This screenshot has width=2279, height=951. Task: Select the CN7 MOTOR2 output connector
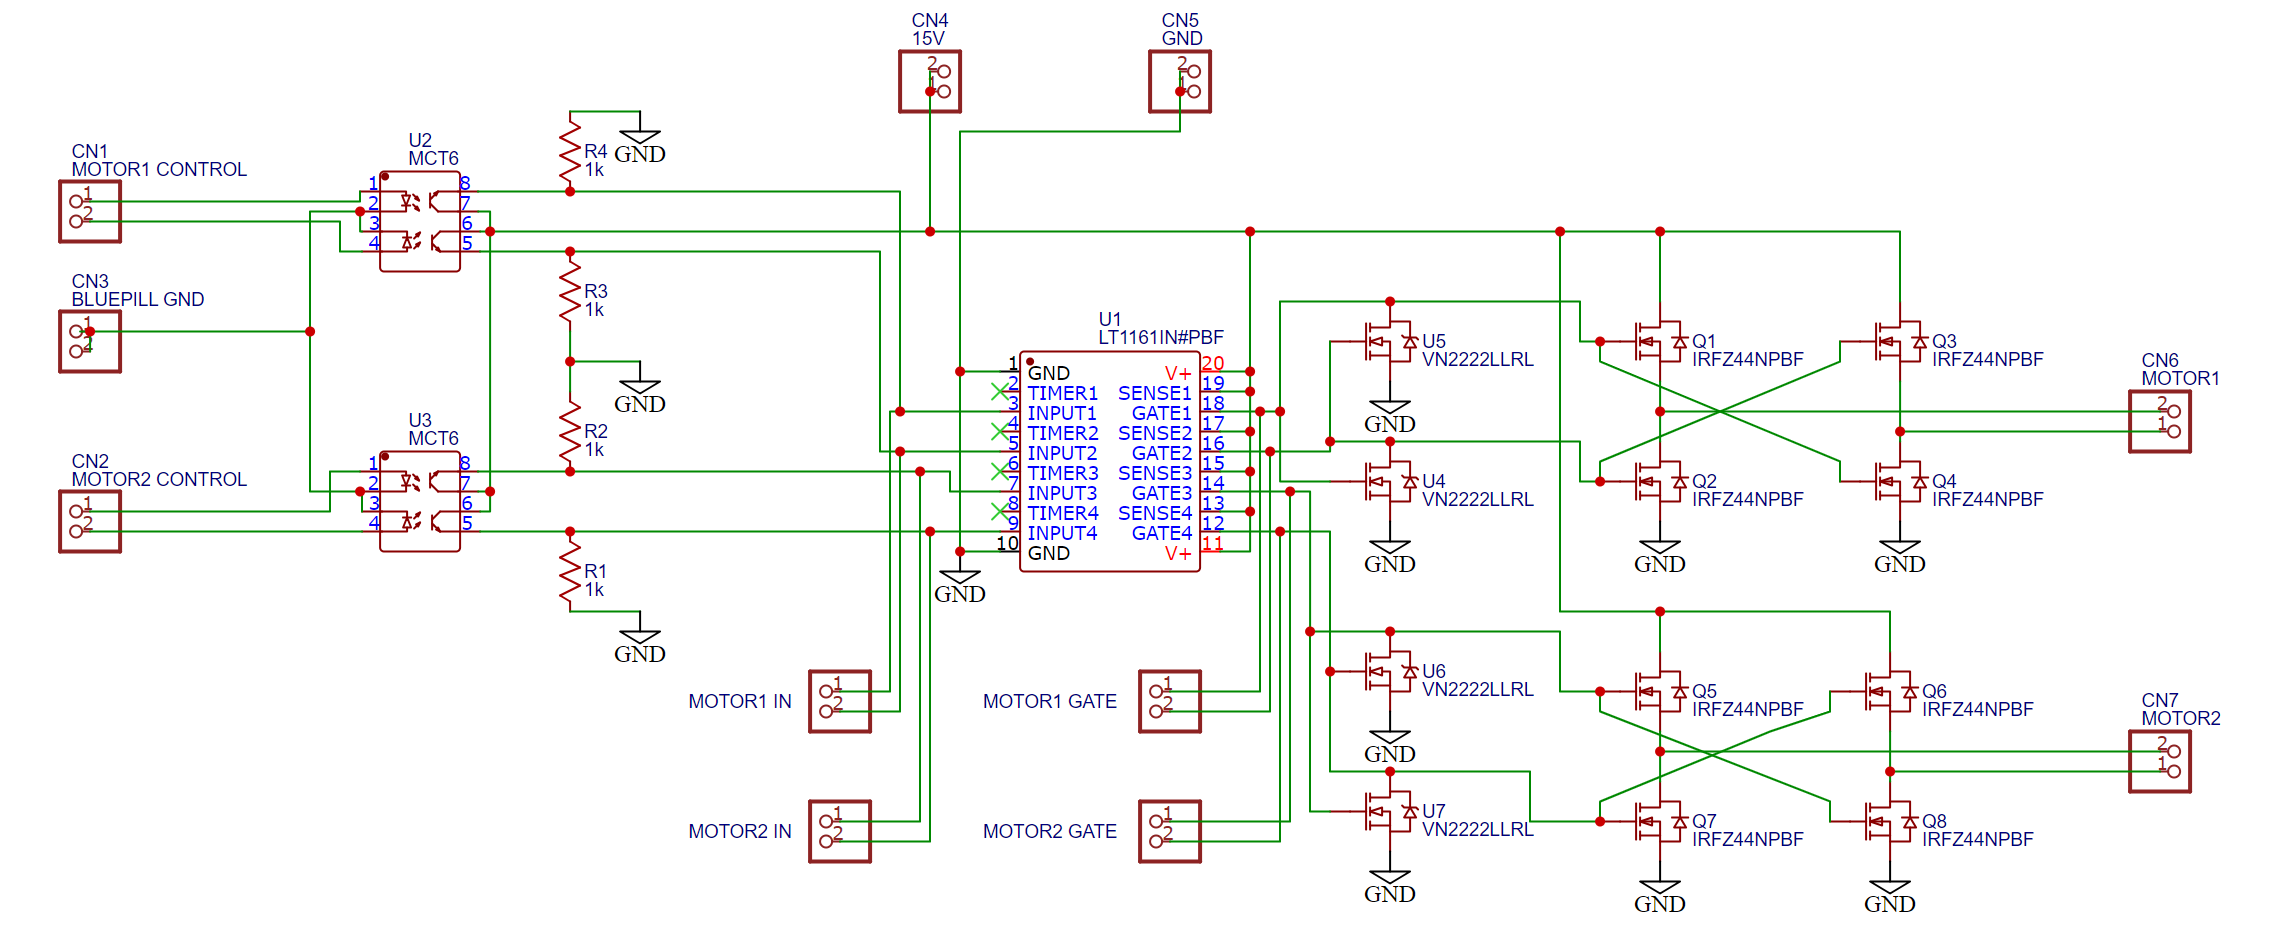[x=2160, y=761]
